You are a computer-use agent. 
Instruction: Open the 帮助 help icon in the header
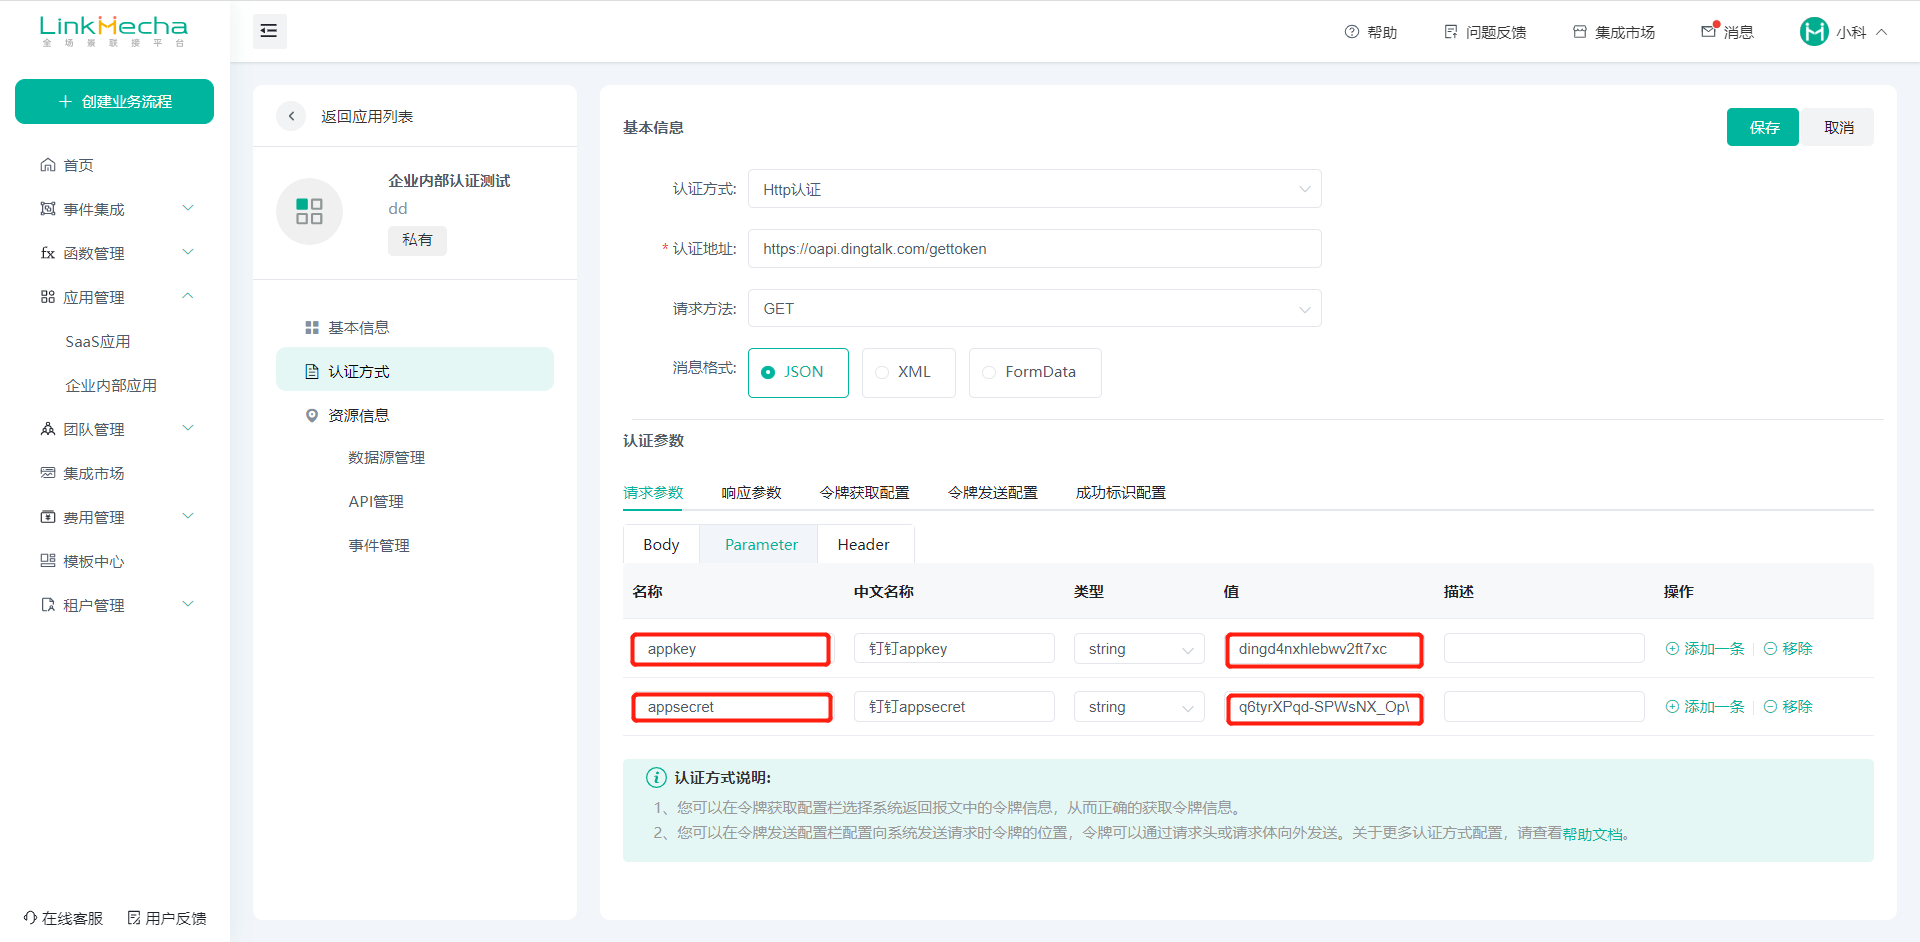pyautogui.click(x=1352, y=32)
